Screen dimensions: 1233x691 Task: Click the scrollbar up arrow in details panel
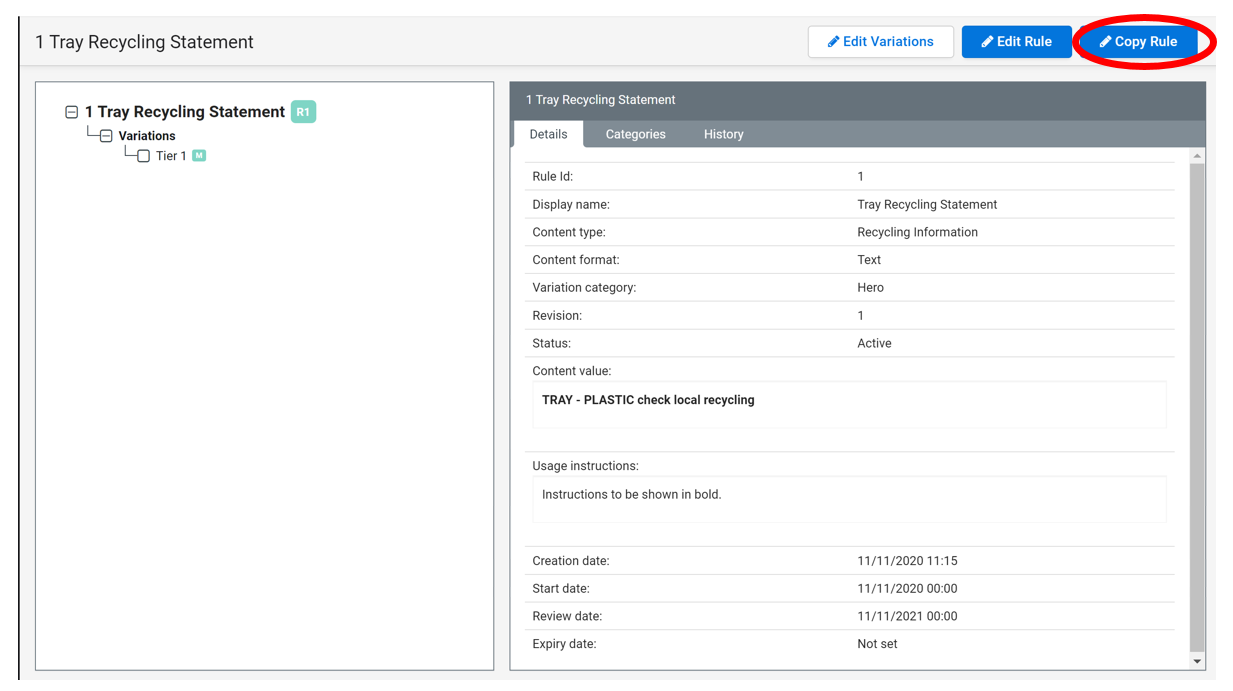[1197, 156]
